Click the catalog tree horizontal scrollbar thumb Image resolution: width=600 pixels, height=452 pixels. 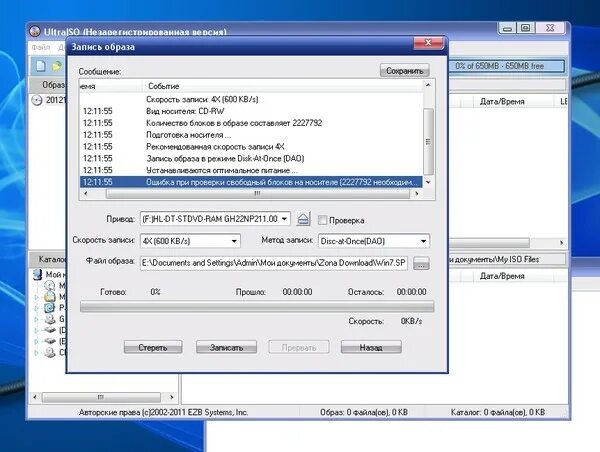[x=101, y=397]
